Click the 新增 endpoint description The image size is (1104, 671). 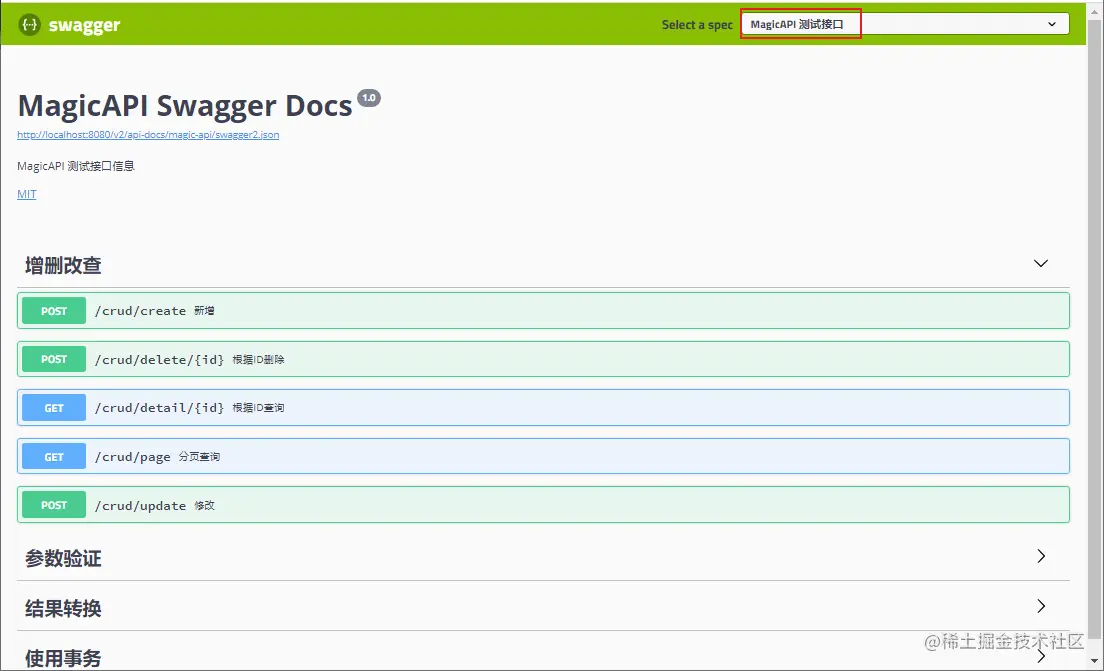pos(204,311)
